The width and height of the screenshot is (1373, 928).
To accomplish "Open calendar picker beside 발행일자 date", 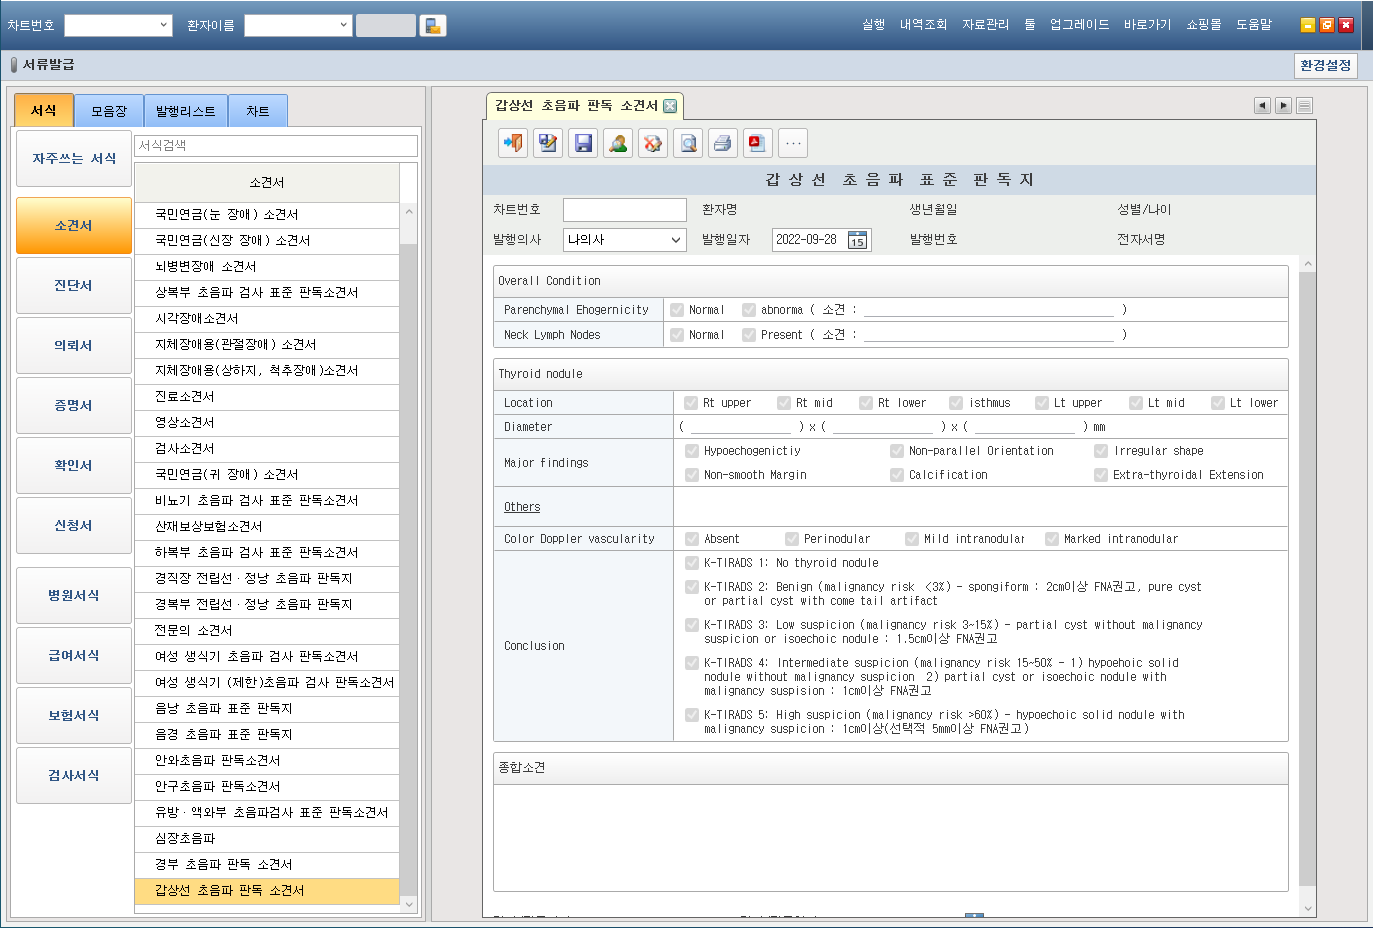I will [x=857, y=240].
